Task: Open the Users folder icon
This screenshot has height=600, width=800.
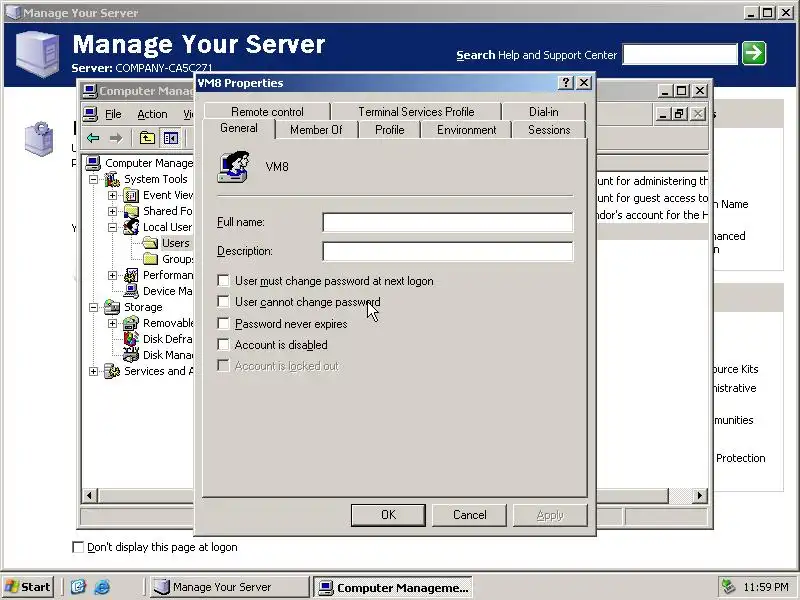Action: [150, 243]
